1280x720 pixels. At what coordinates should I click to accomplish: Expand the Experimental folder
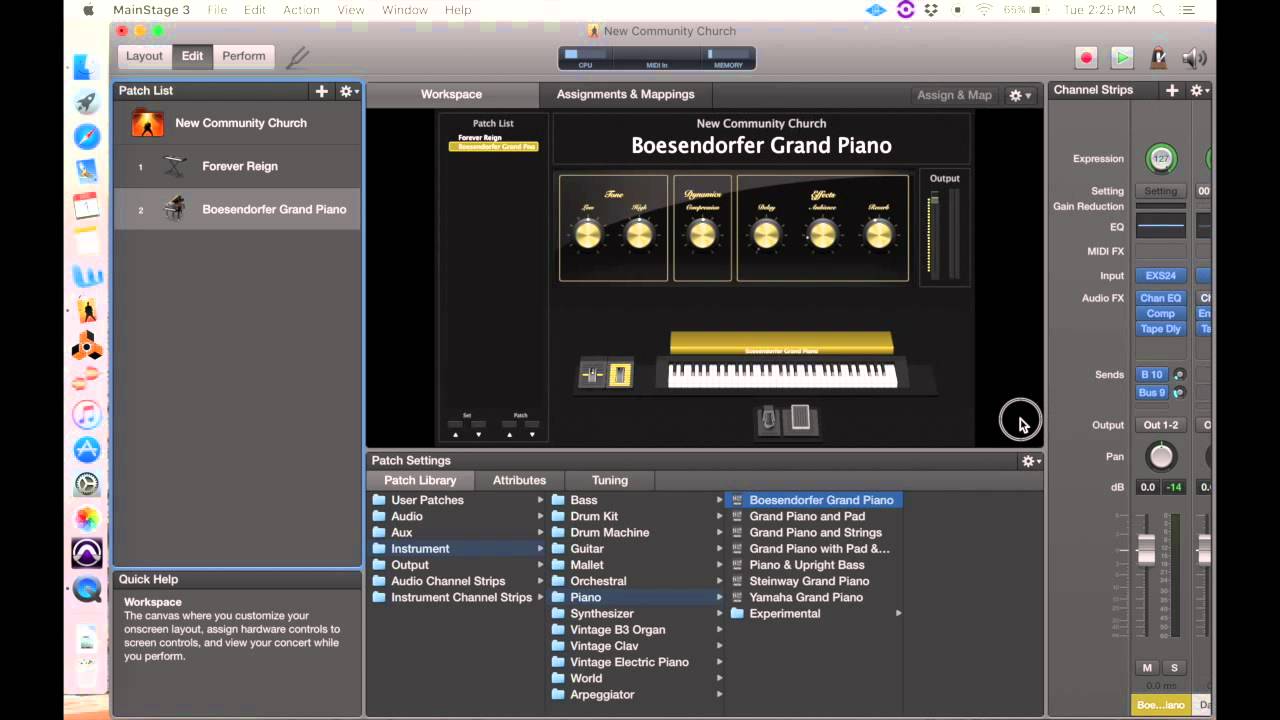pos(898,613)
